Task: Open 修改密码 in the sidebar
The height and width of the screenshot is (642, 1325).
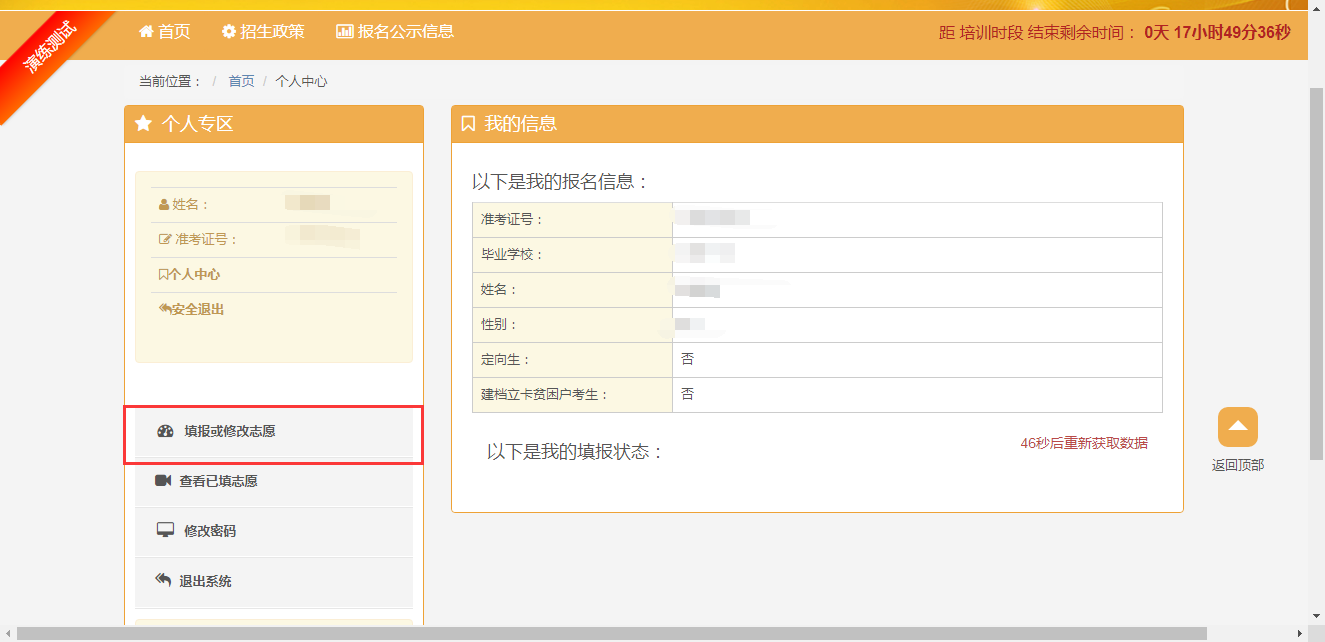Action: click(210, 531)
